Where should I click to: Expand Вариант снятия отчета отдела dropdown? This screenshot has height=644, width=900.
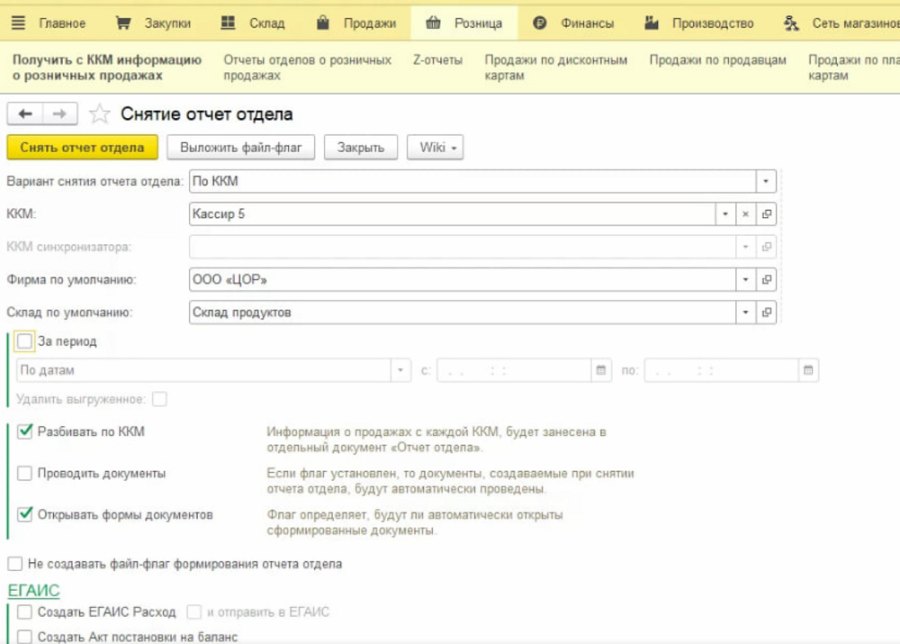coord(766,181)
